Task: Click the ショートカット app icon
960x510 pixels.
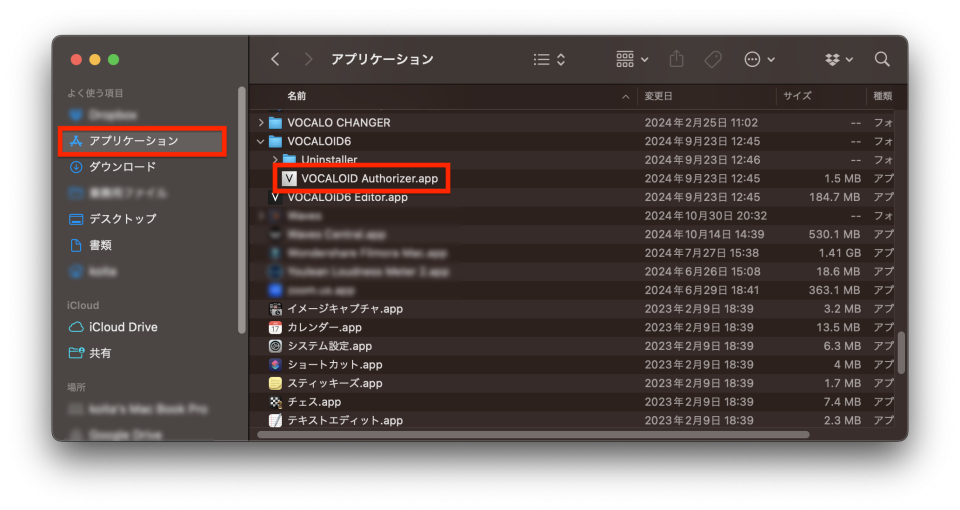Action: coord(276,365)
